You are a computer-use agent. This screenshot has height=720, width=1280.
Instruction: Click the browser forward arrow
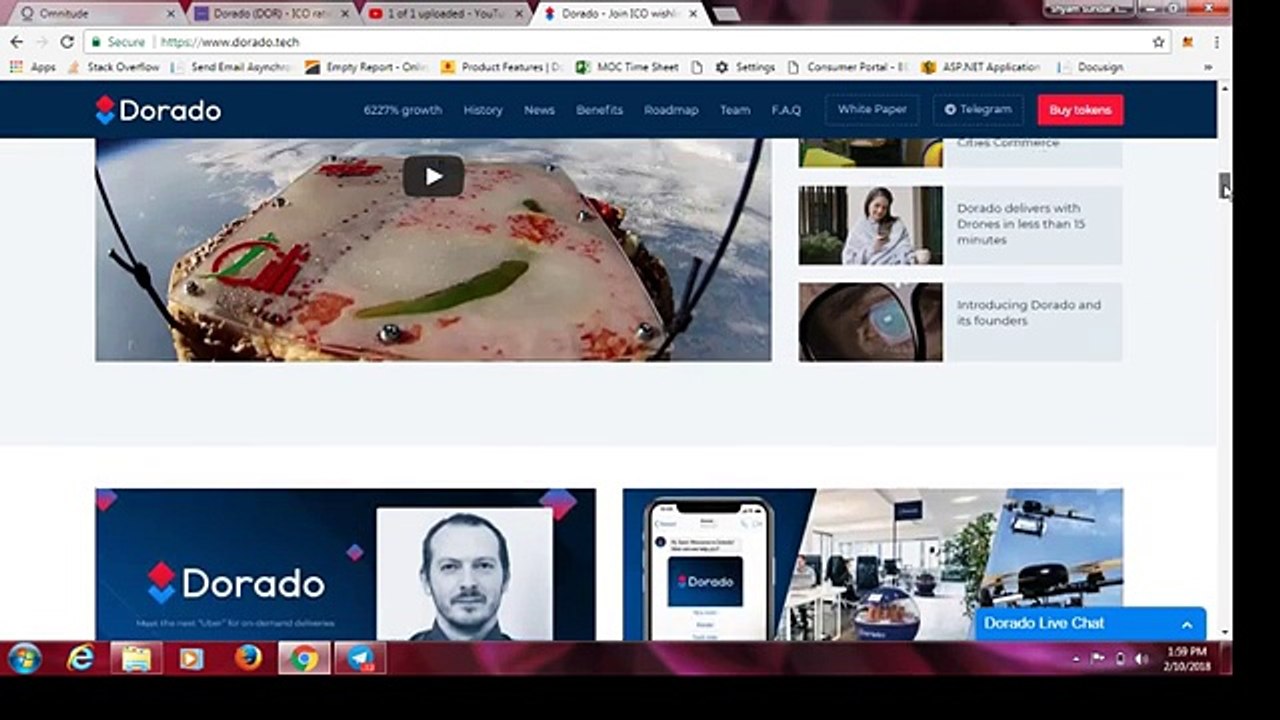42,42
